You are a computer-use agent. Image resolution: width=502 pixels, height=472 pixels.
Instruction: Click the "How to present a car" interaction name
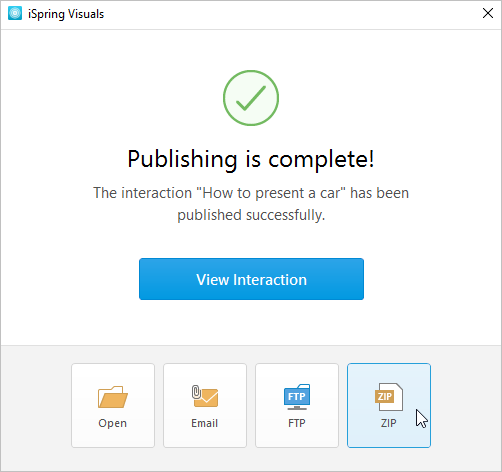pyautogui.click(x=271, y=193)
